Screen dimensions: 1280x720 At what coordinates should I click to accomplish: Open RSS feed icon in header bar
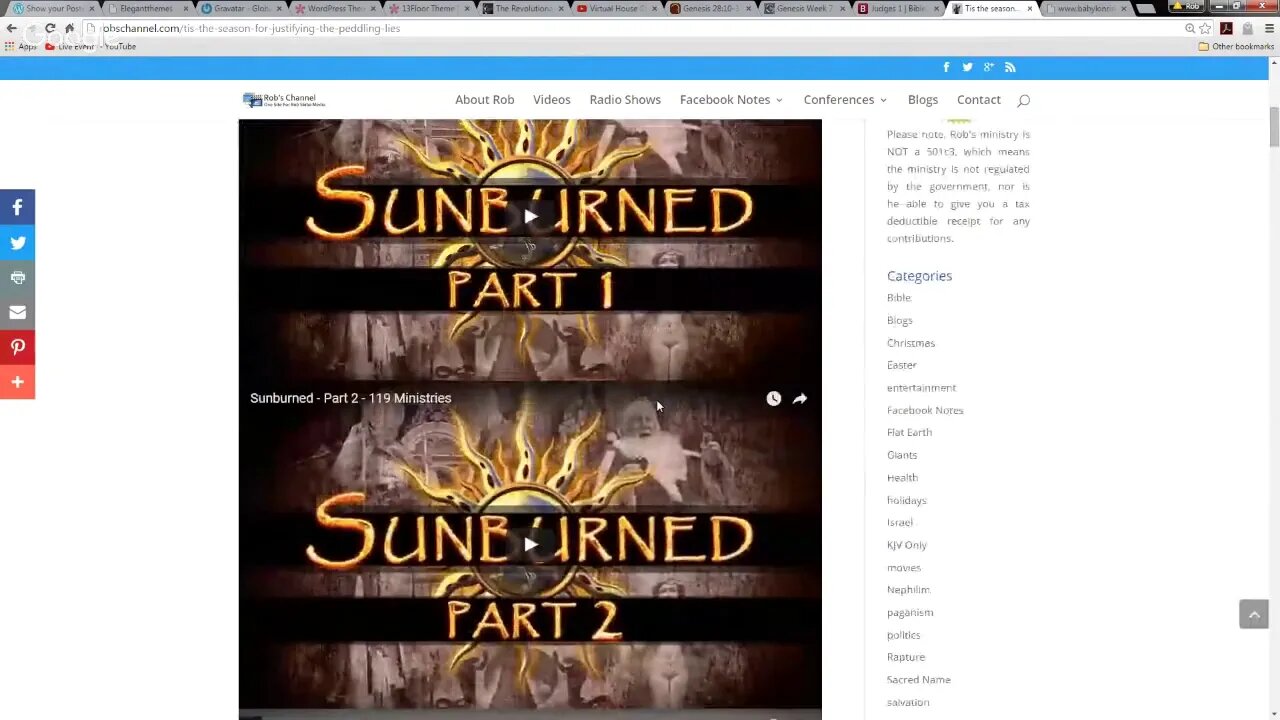click(x=1010, y=67)
